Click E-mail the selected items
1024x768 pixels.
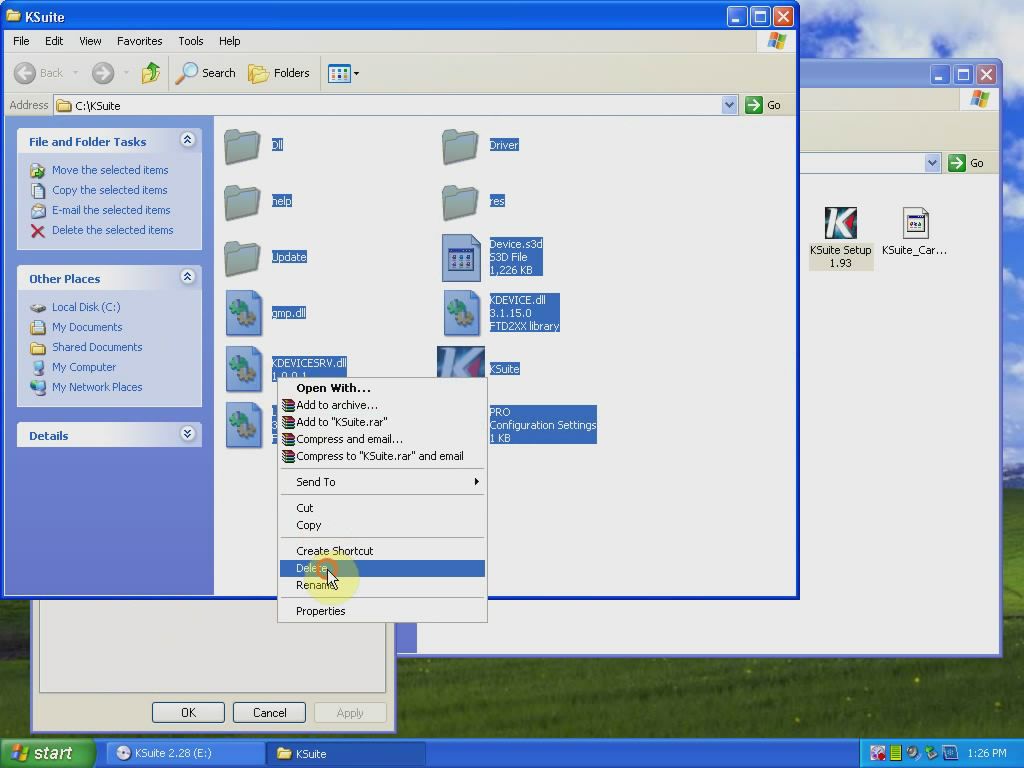coord(111,210)
